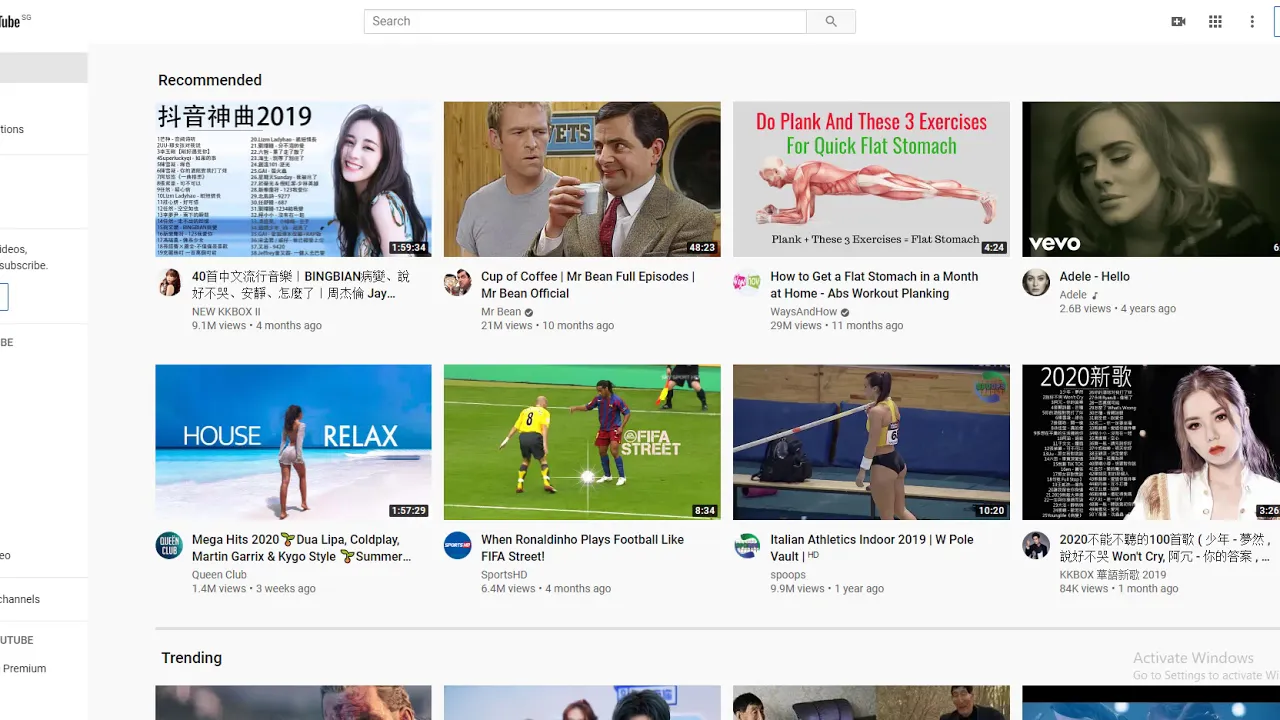Click SportsHD channel avatar
The image size is (1280, 720).
tap(458, 546)
